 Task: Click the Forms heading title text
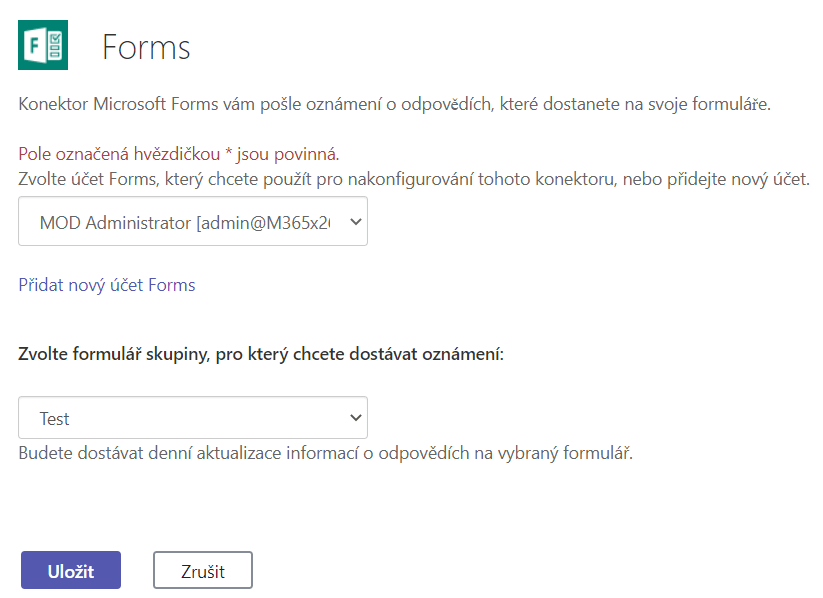click(x=146, y=47)
